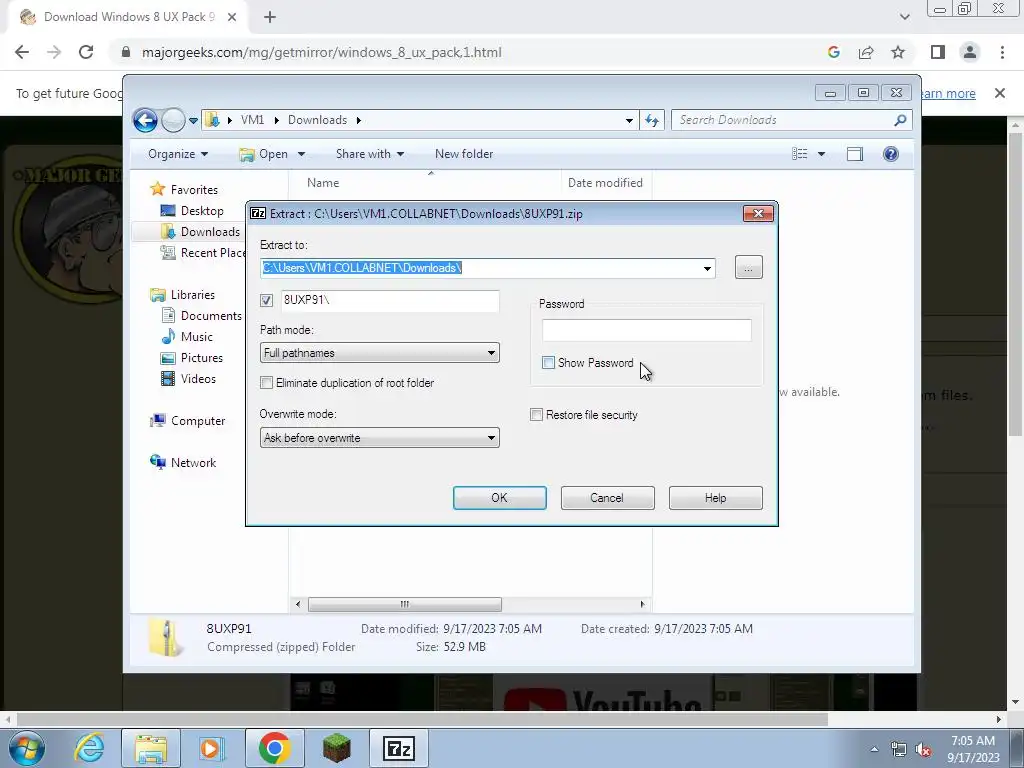Open Minecraft from the taskbar
Viewport: 1024px width, 768px height.
point(336,748)
